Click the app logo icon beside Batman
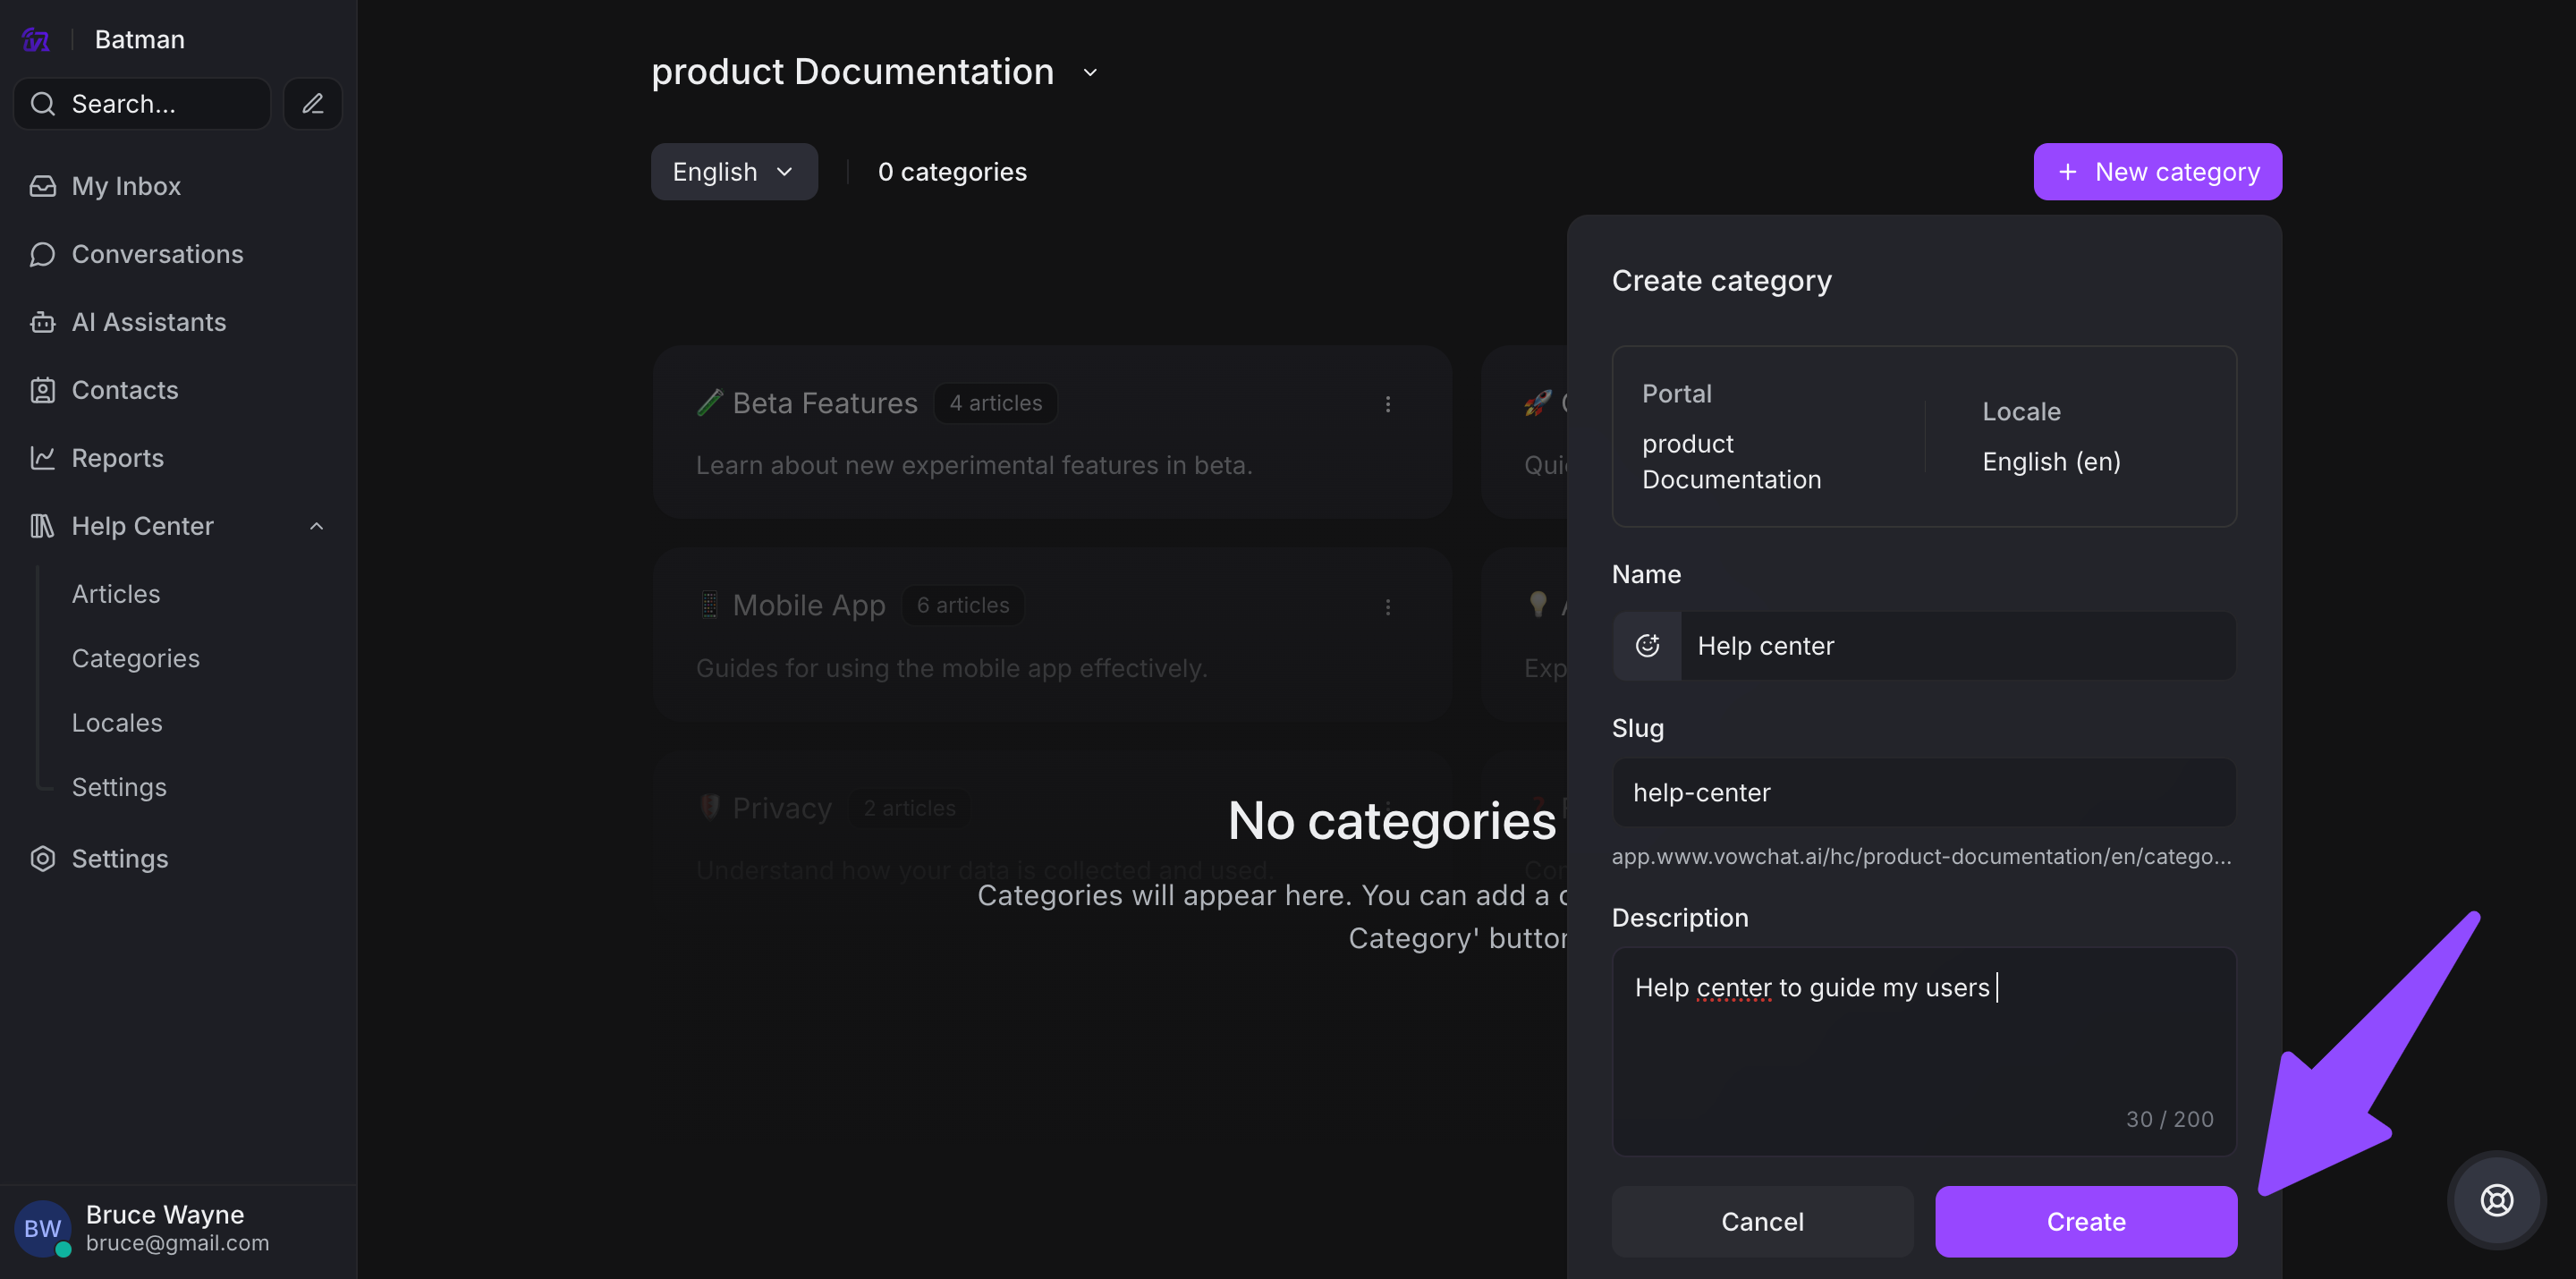 [x=36, y=40]
